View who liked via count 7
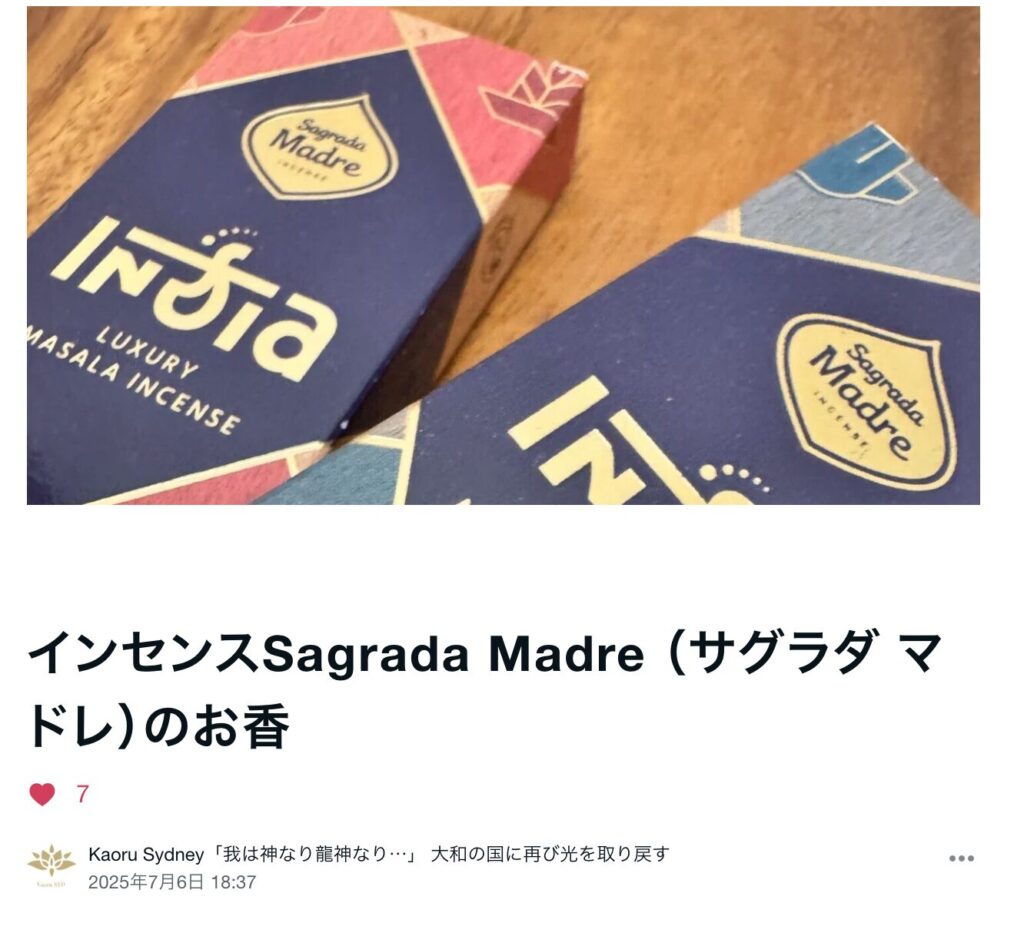Viewport: 1024px width, 933px height. click(x=82, y=795)
